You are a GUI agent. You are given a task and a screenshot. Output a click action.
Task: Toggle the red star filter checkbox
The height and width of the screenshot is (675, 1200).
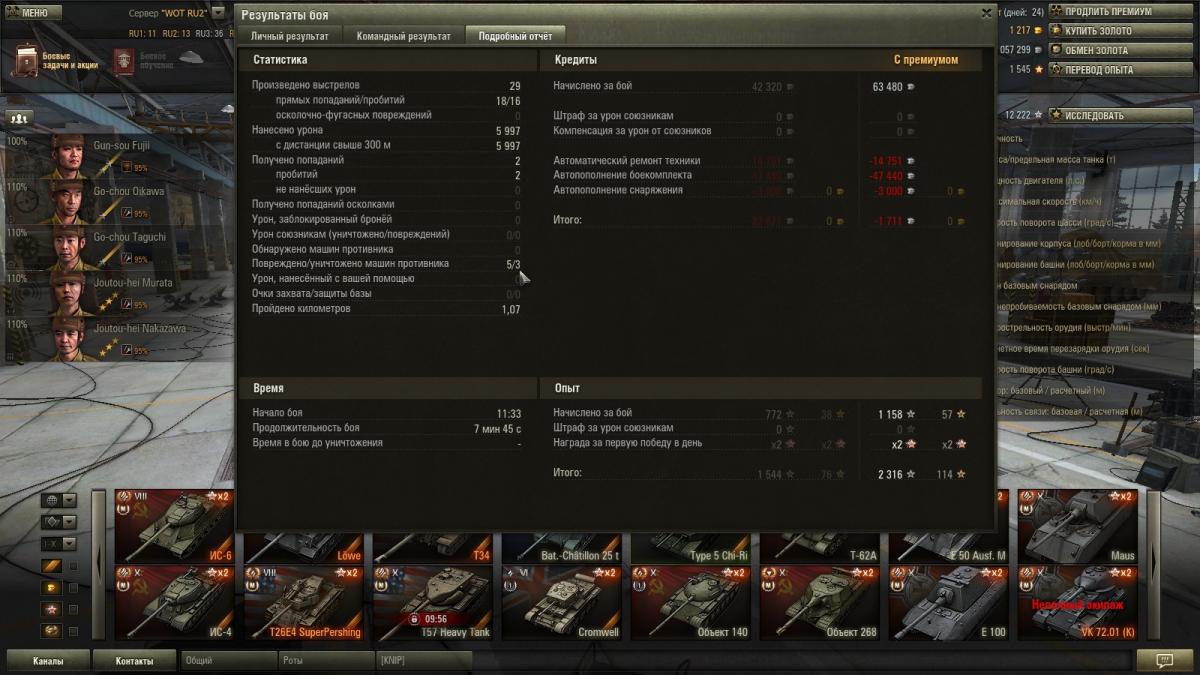click(x=73, y=609)
